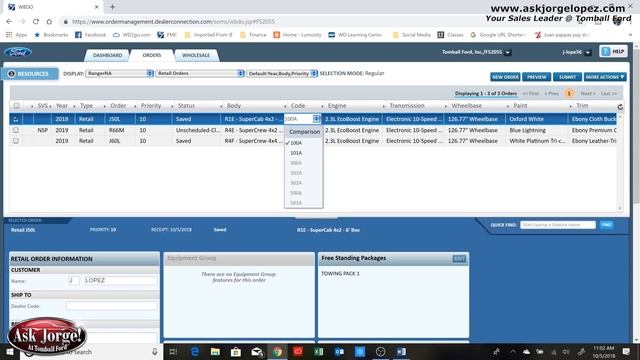Select checkbox for order R66M

16,130
